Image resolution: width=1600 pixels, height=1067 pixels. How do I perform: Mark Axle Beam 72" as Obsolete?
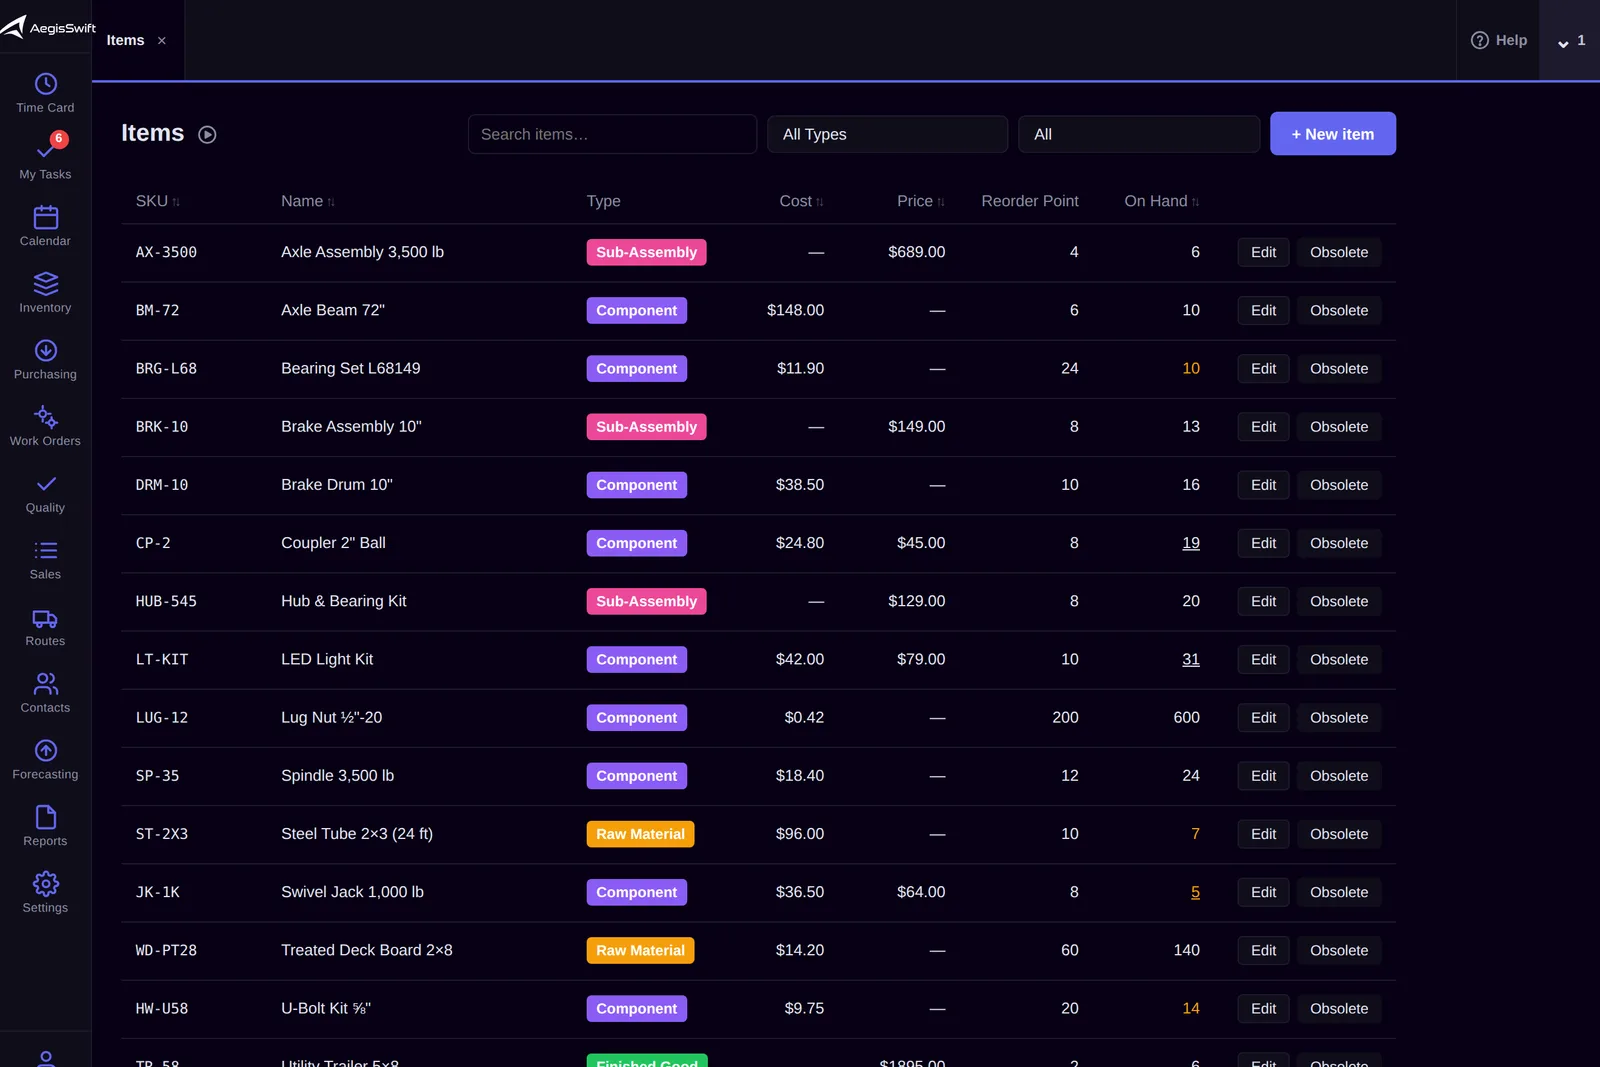click(x=1339, y=310)
